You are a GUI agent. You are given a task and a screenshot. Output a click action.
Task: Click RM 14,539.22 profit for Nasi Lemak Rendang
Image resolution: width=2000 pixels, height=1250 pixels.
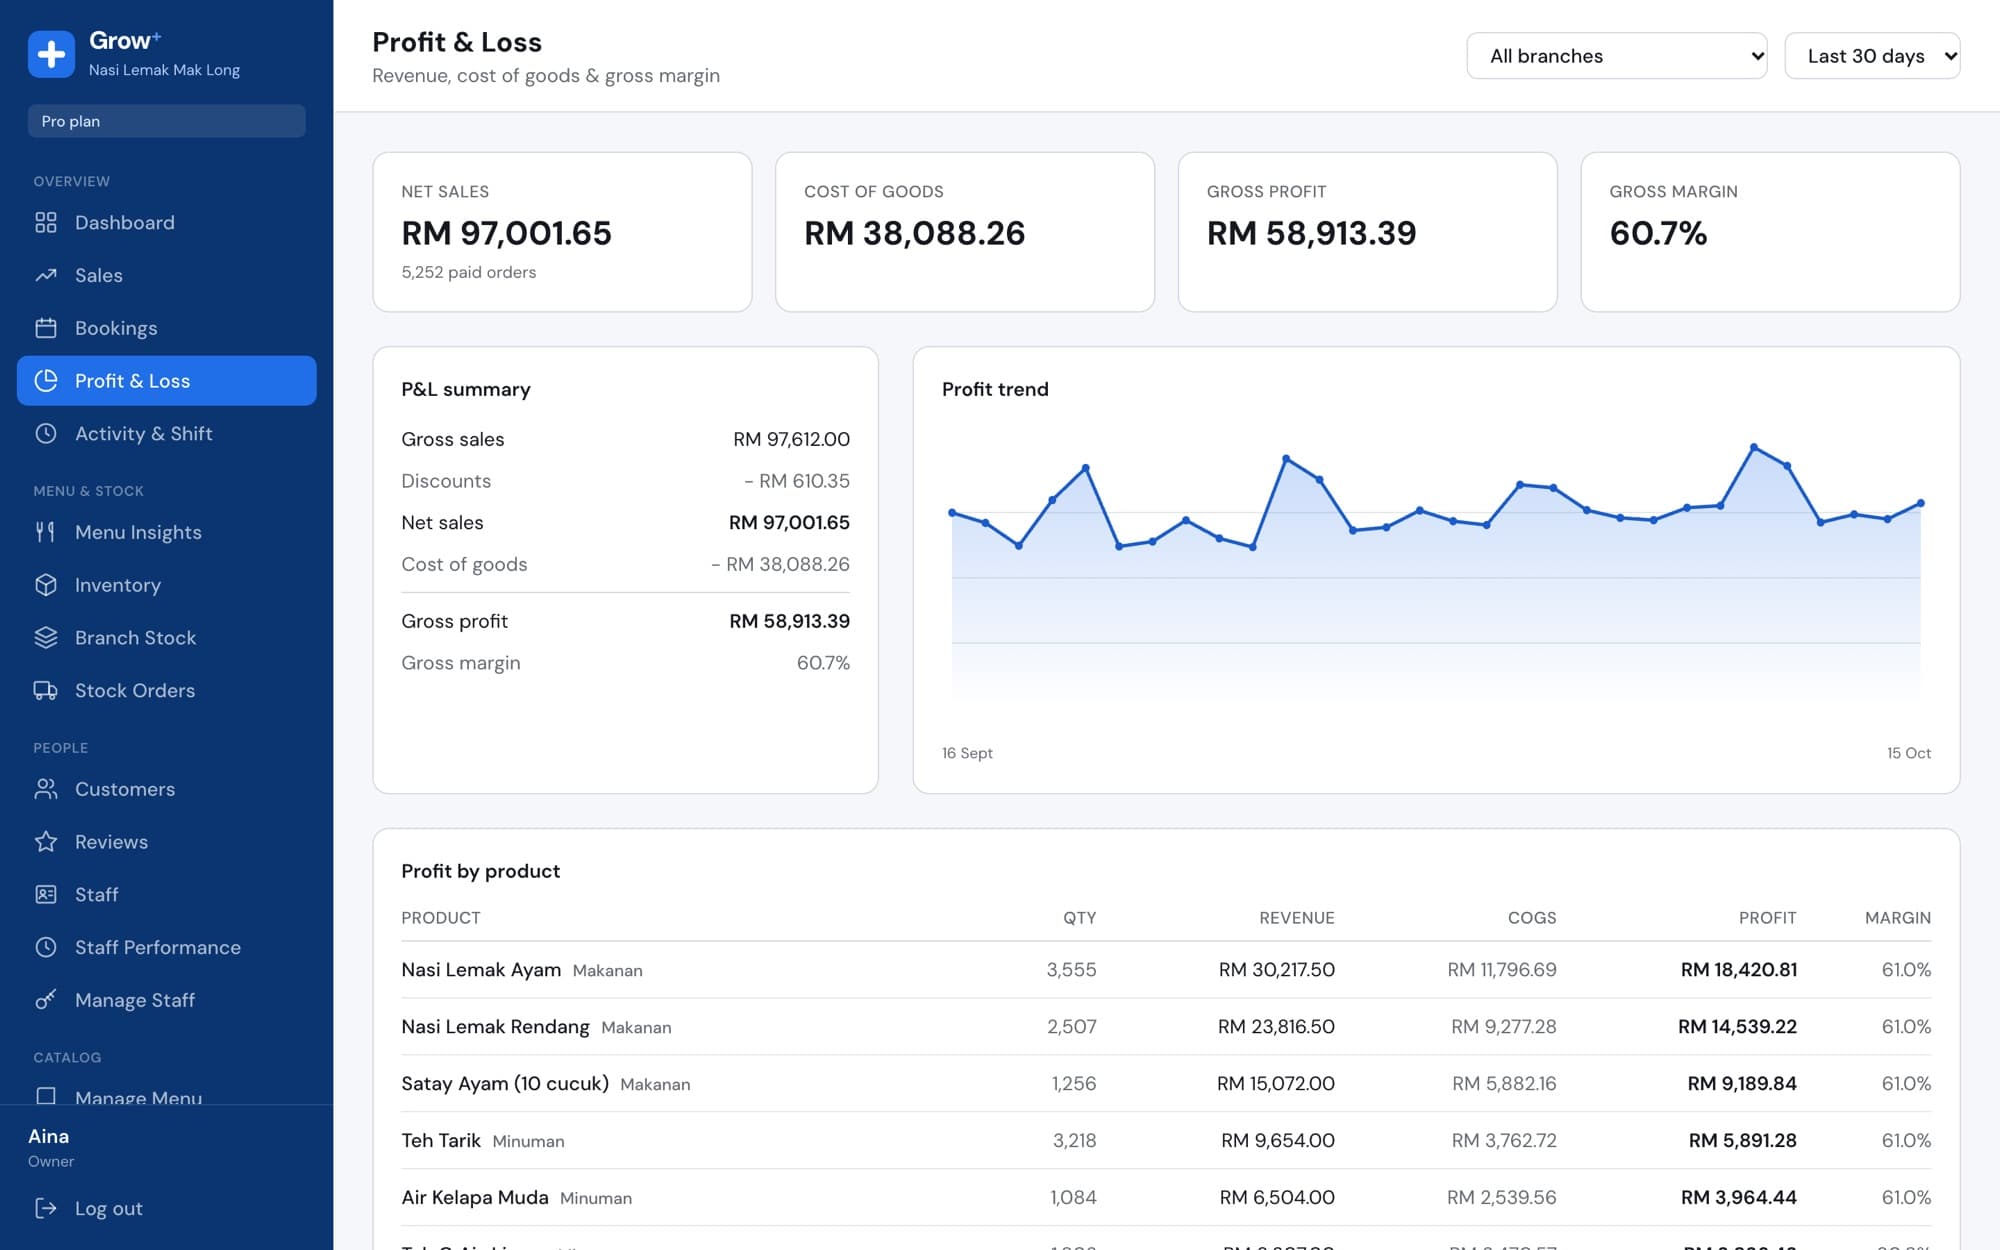(1737, 1026)
